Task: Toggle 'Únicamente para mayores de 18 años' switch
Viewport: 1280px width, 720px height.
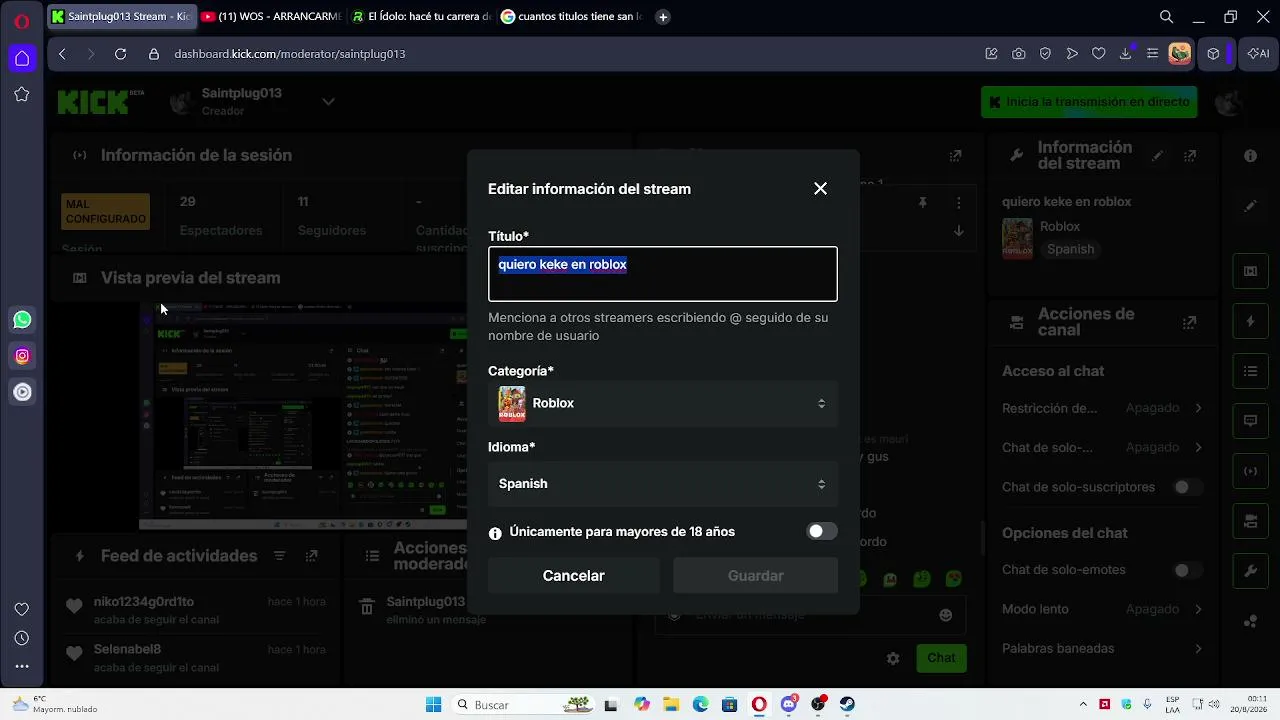Action: click(822, 531)
